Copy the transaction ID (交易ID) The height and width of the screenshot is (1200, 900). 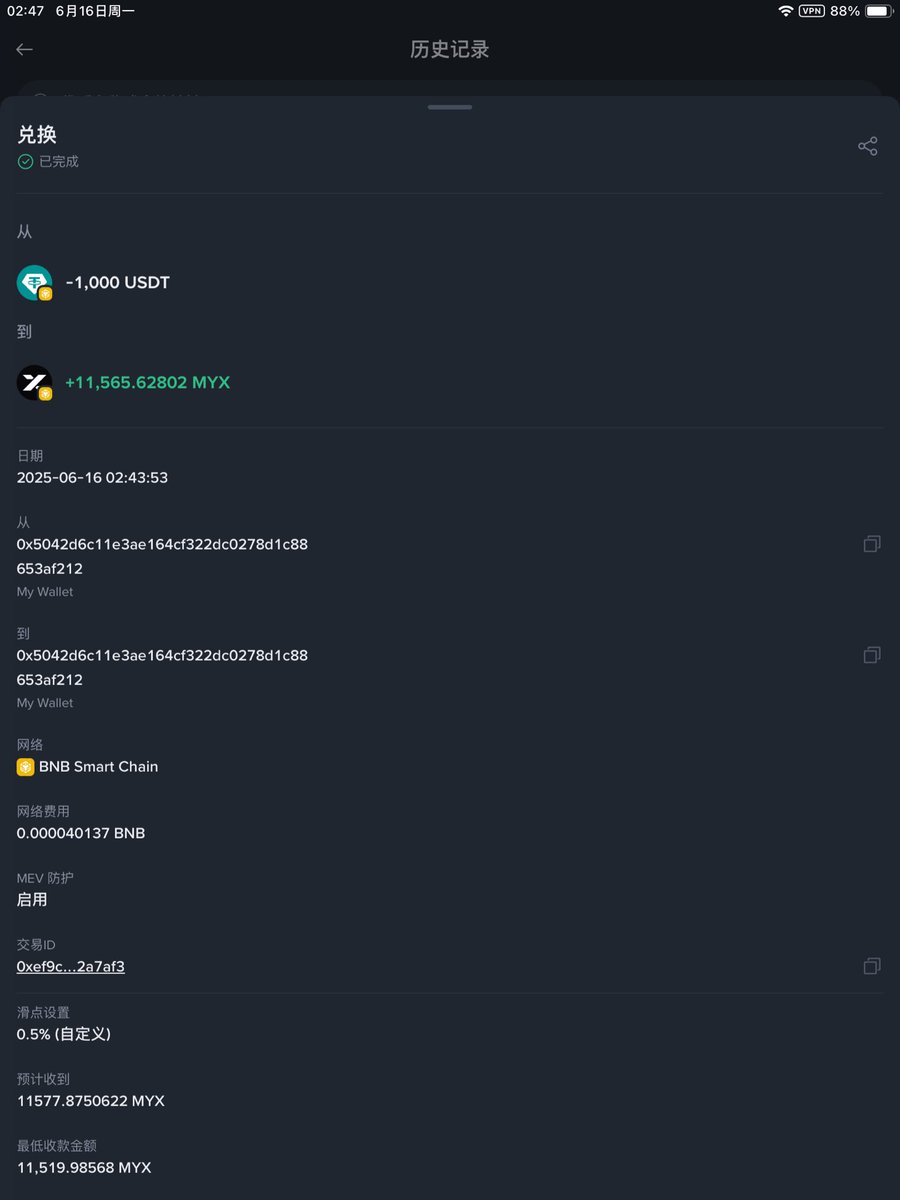point(872,966)
